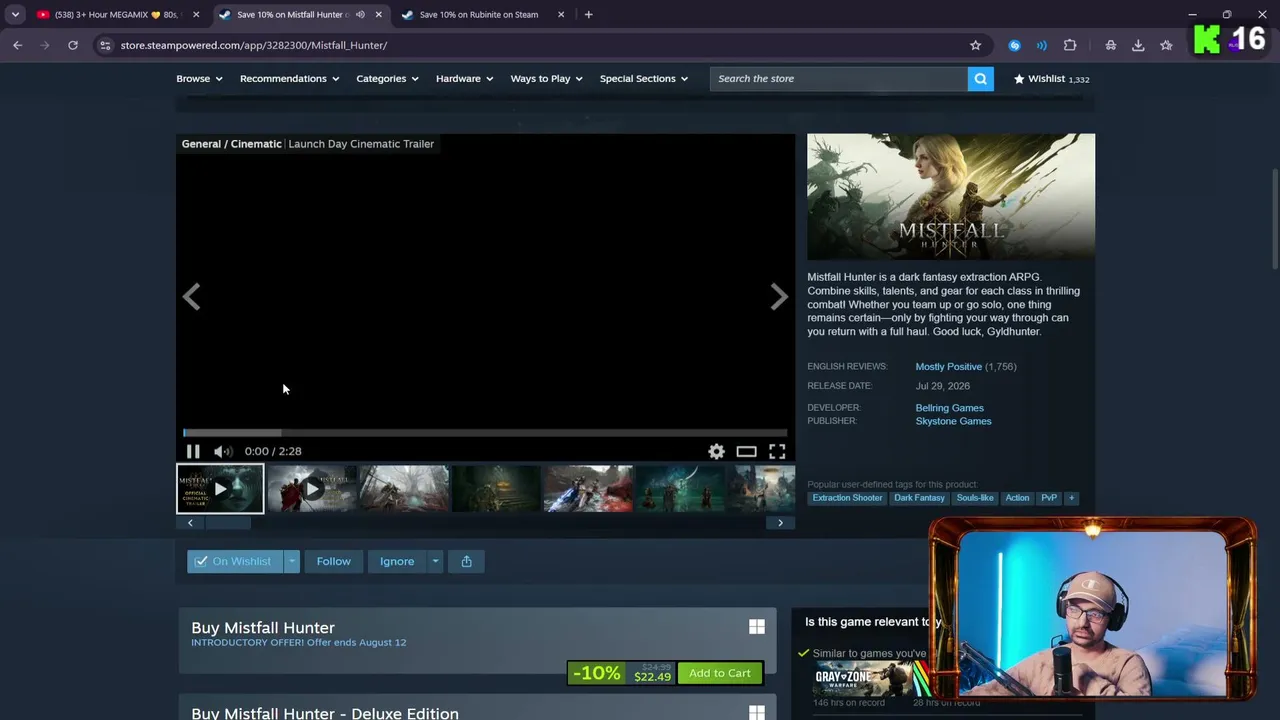Open the share icon button
This screenshot has height=720, width=1280.
[466, 561]
